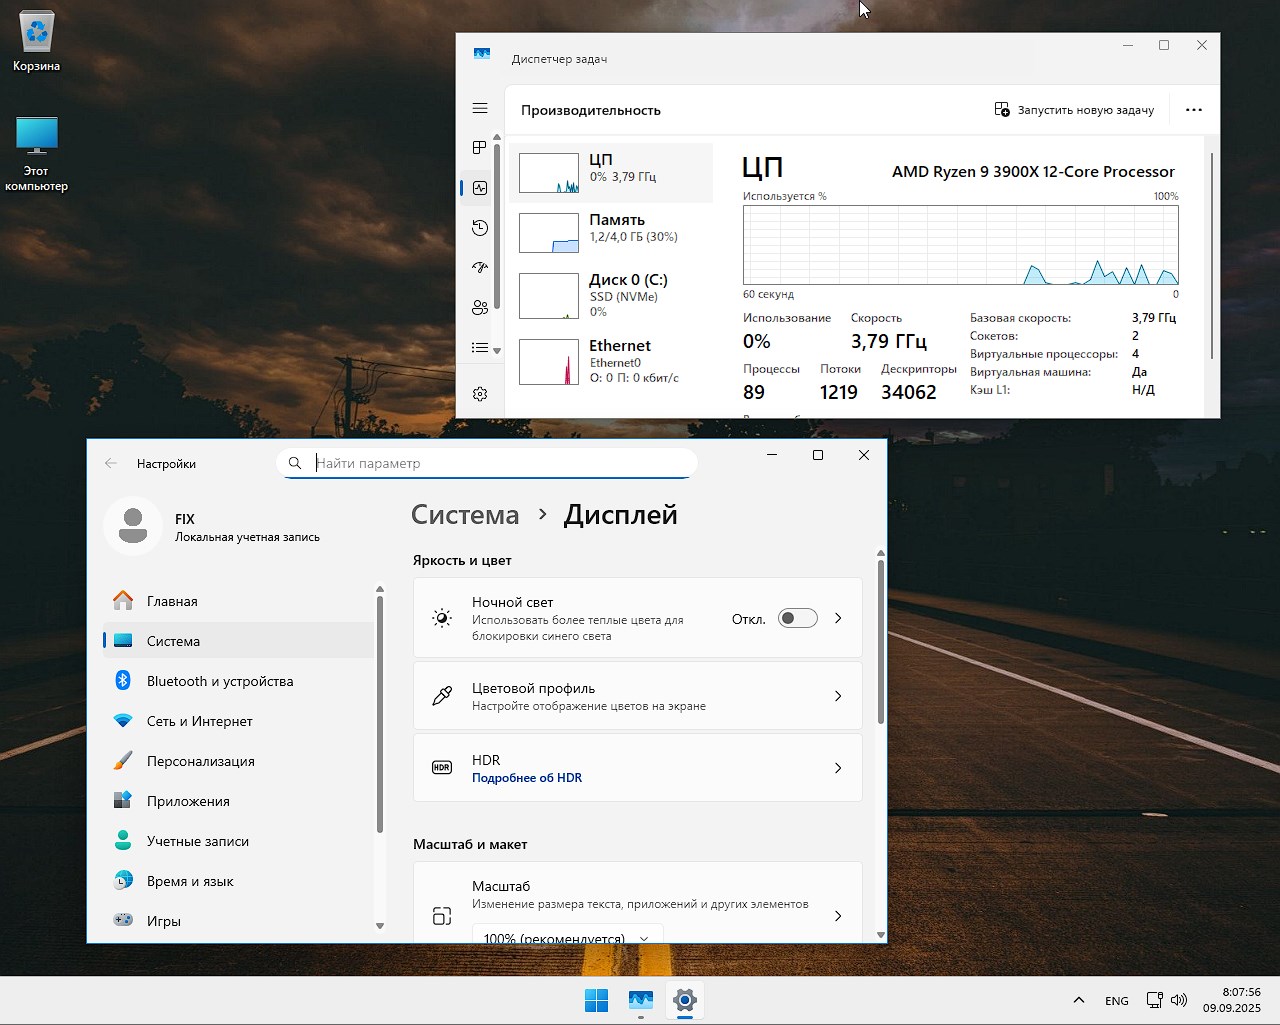This screenshot has width=1280, height=1025.
Task: Toggle the Night light switch on
Action: (797, 618)
